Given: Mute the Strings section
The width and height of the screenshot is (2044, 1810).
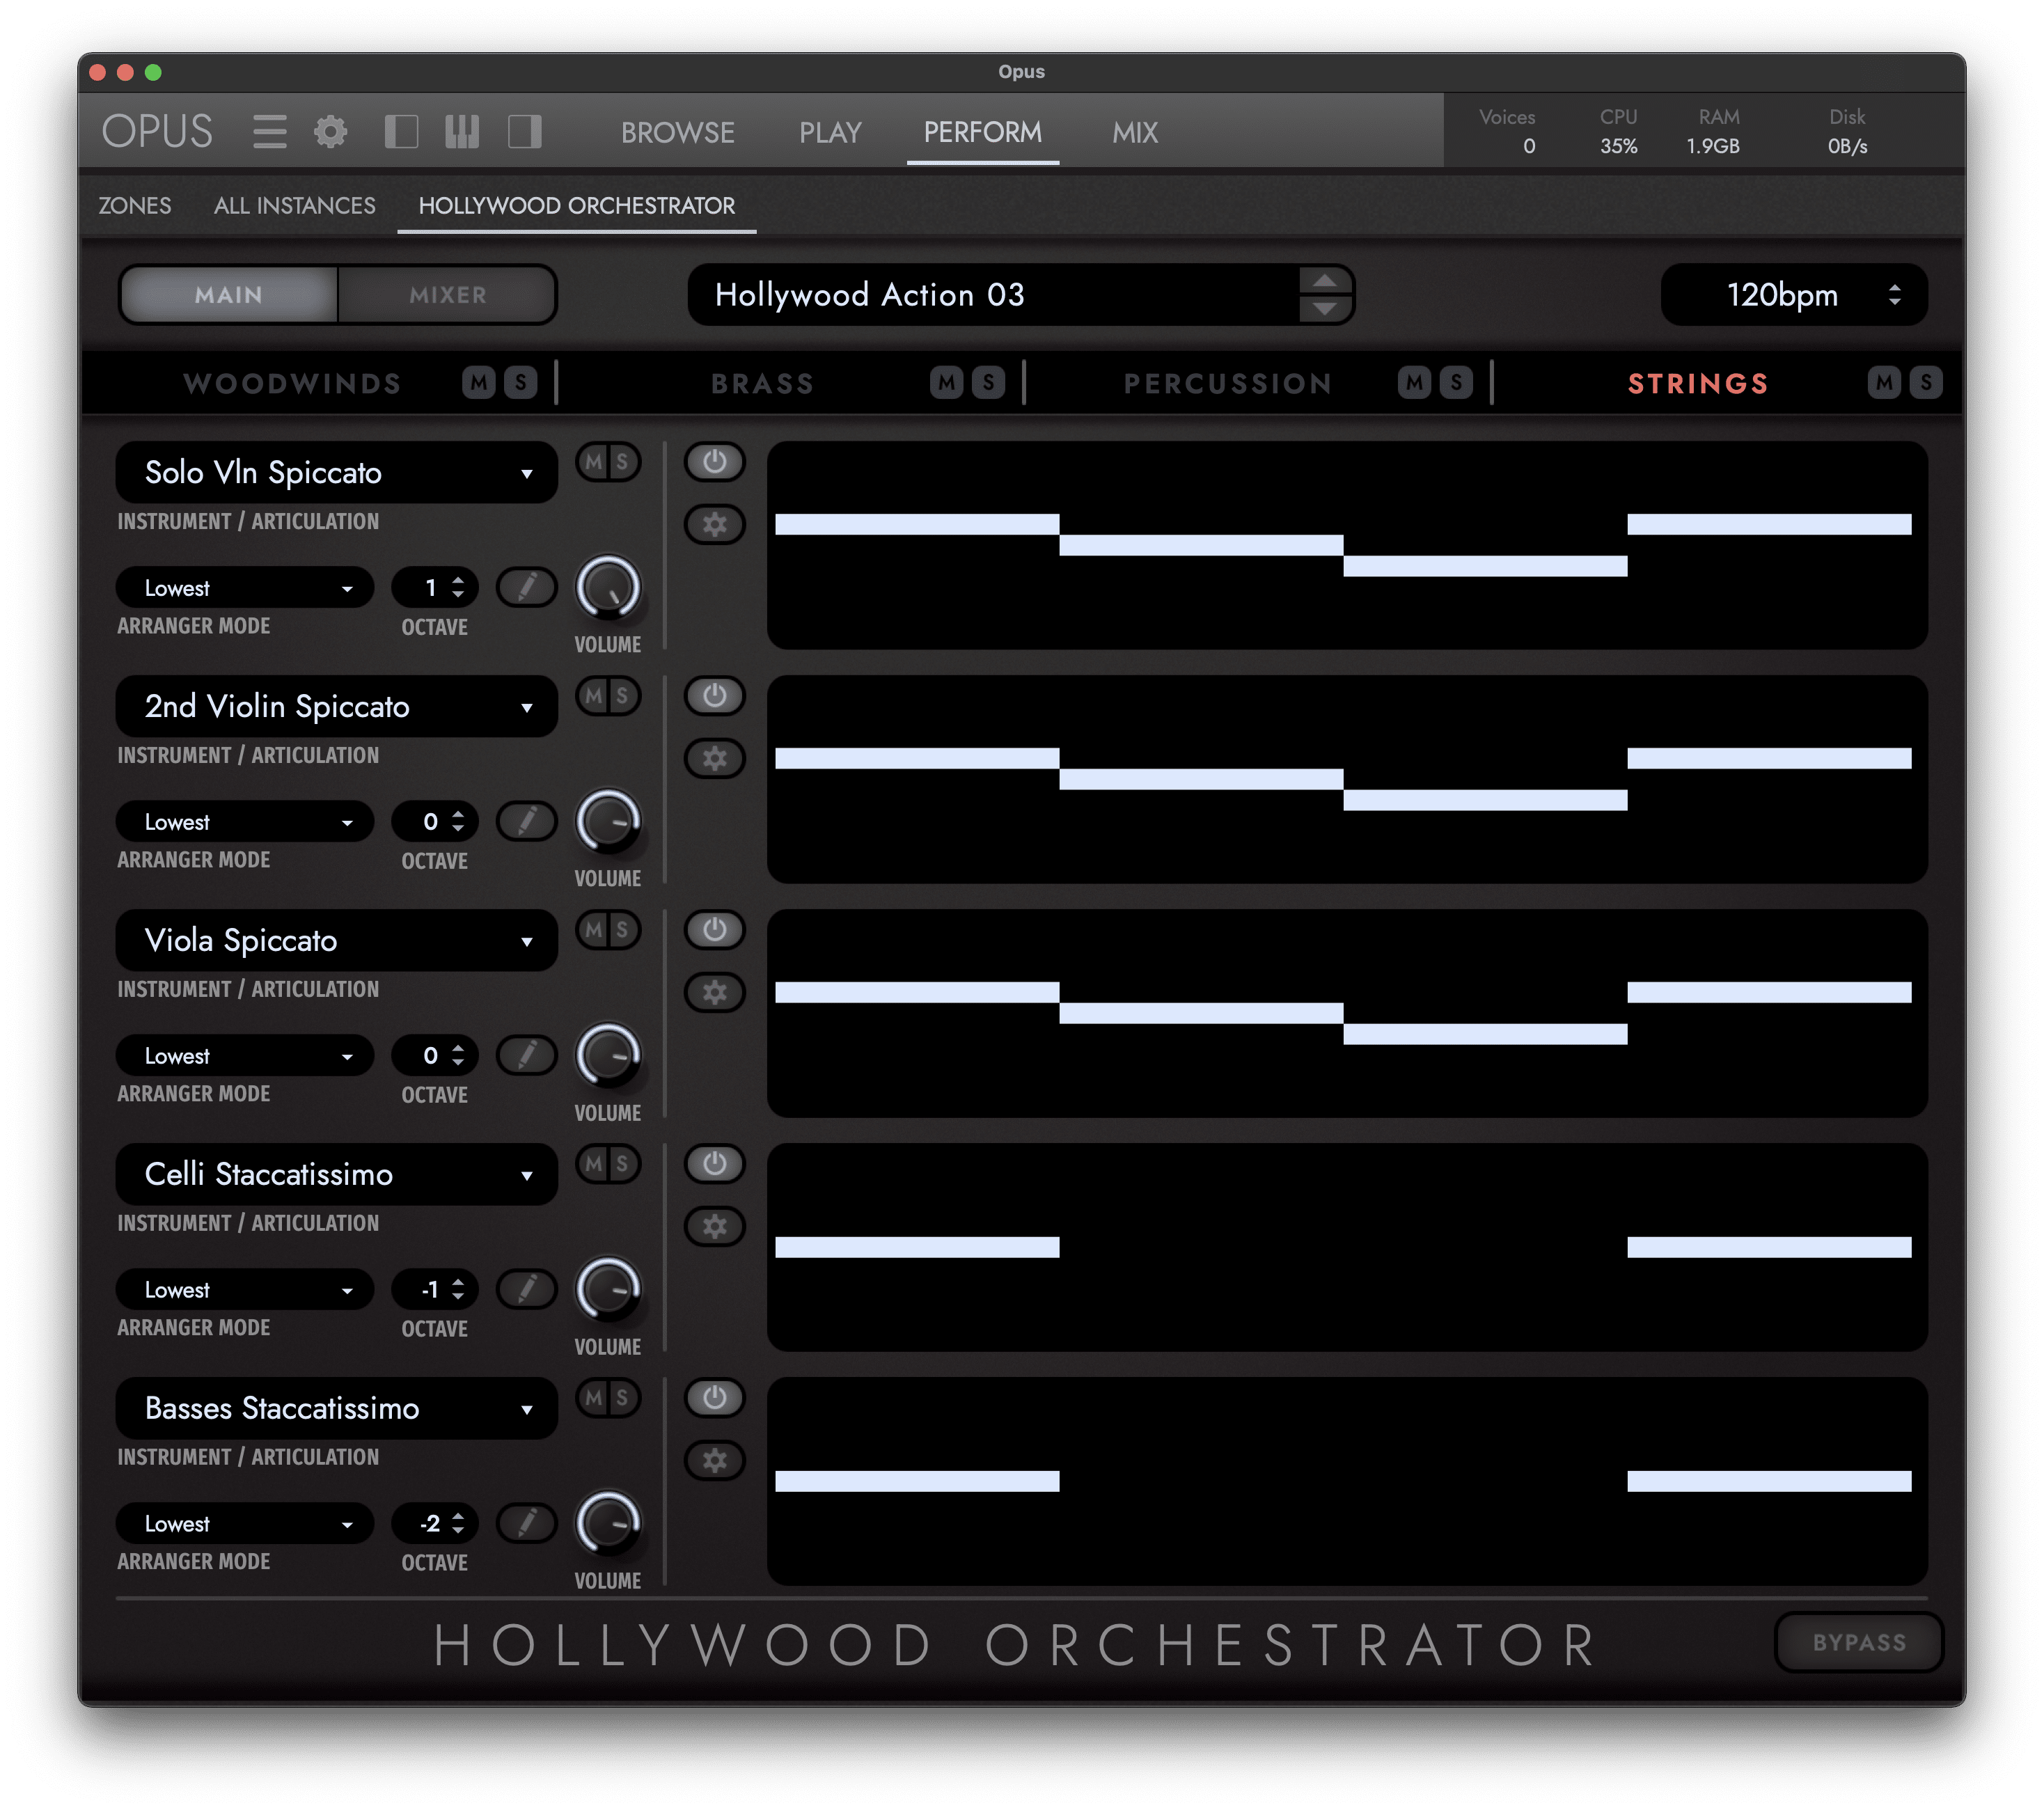Looking at the screenshot, I should (1884, 382).
